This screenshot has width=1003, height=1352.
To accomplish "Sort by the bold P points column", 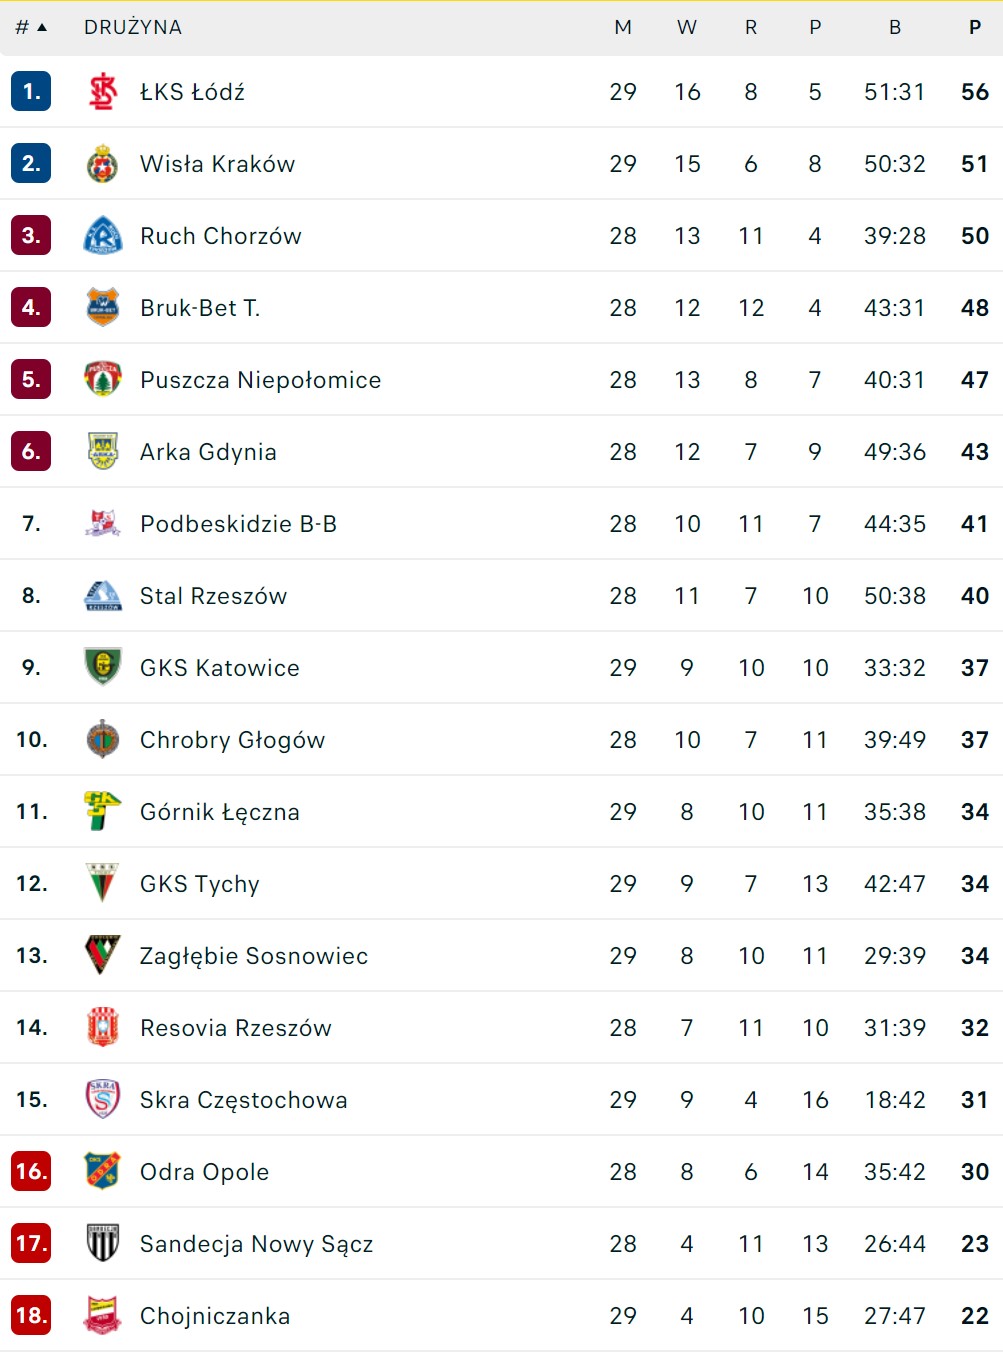I will pyautogui.click(x=975, y=28).
